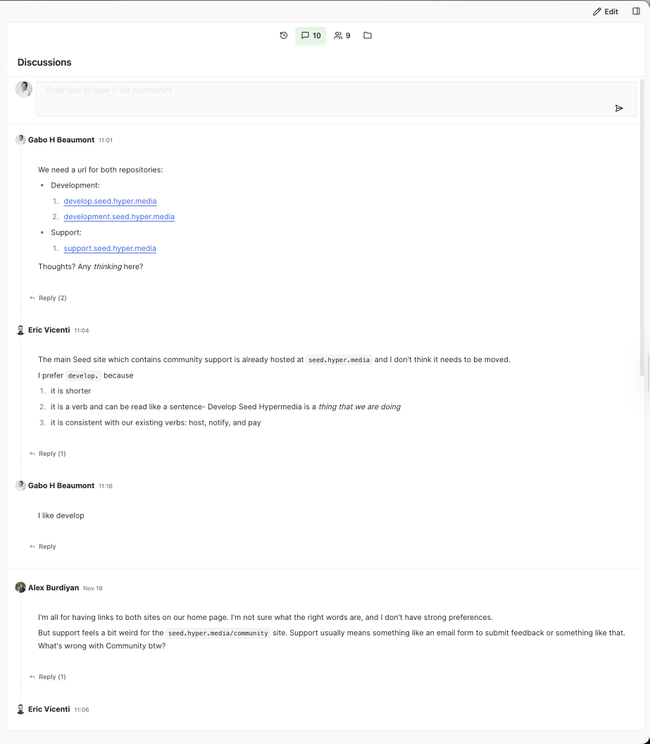
Task: Open the version history clock icon
Action: pyautogui.click(x=284, y=36)
